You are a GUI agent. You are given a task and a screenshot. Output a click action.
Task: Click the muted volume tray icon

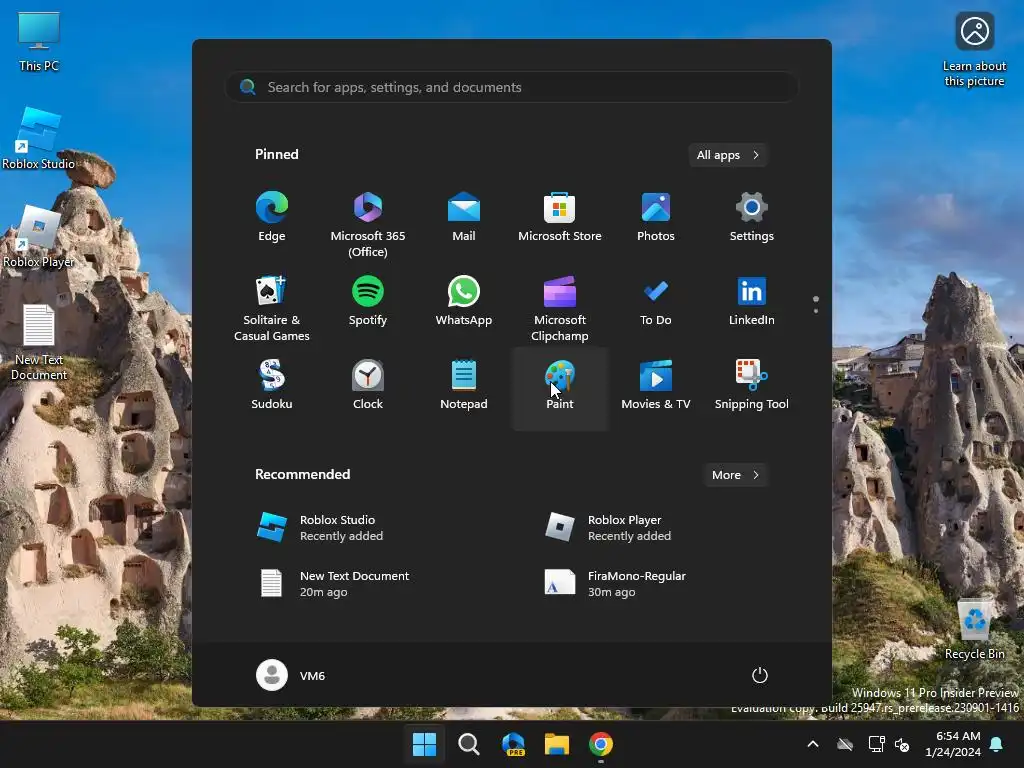point(902,744)
